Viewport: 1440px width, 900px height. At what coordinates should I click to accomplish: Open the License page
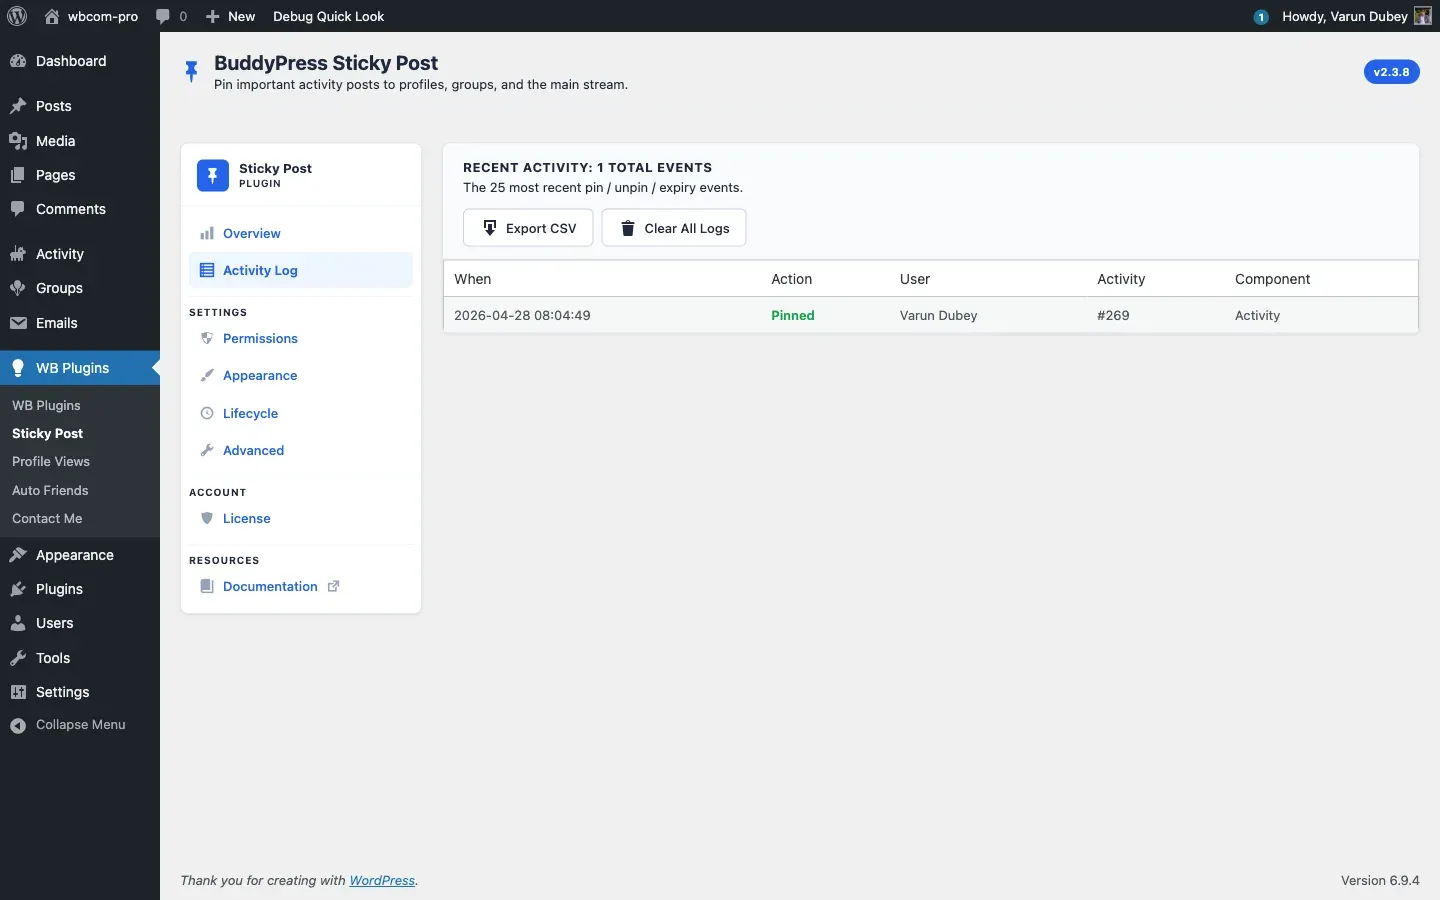tap(301, 518)
